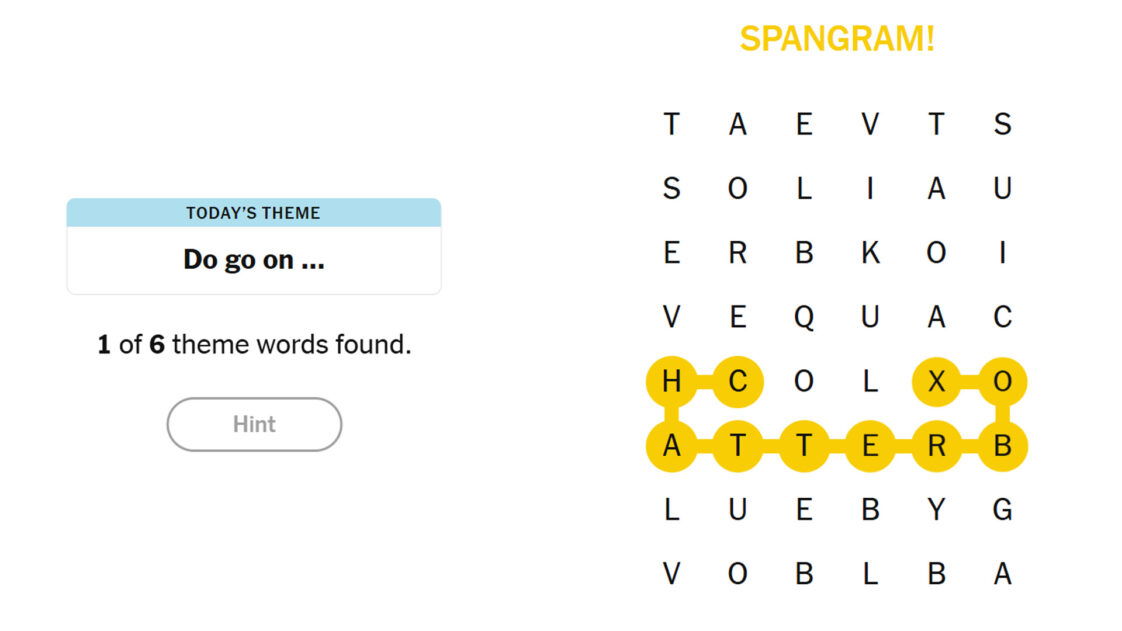
Task: Select the letter Y tile
Action: 936,510
